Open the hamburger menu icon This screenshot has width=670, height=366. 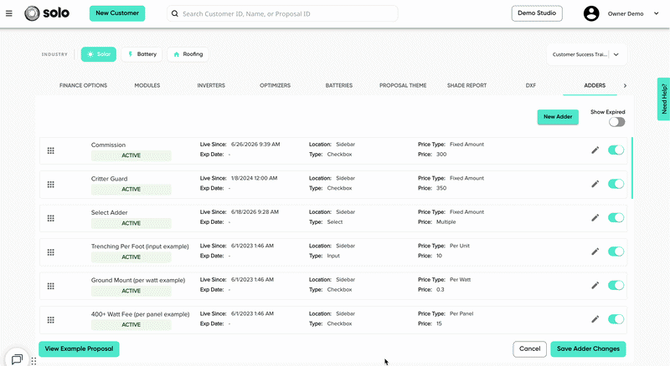click(9, 14)
